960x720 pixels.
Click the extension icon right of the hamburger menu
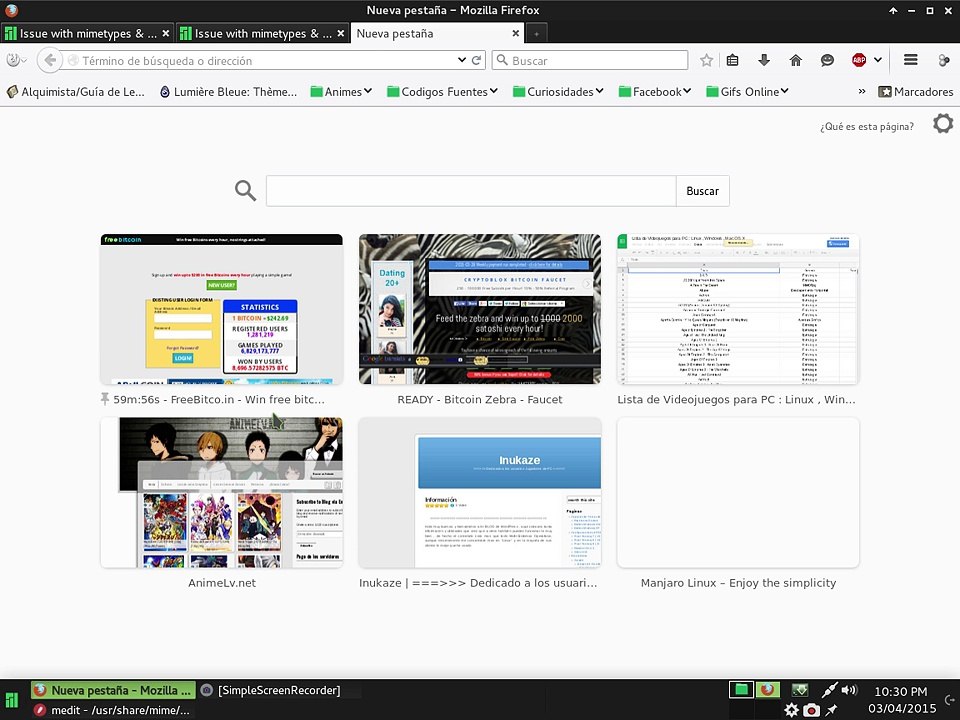[943, 60]
